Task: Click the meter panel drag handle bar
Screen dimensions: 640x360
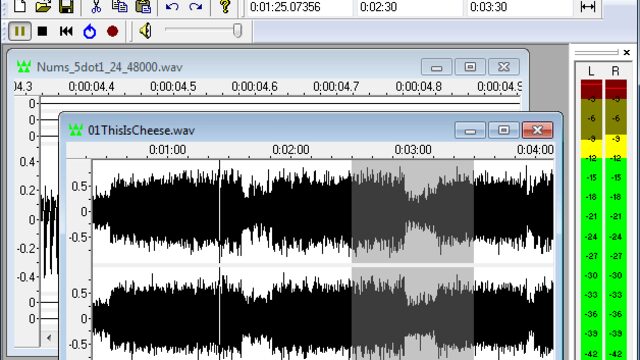Action: [x=597, y=52]
